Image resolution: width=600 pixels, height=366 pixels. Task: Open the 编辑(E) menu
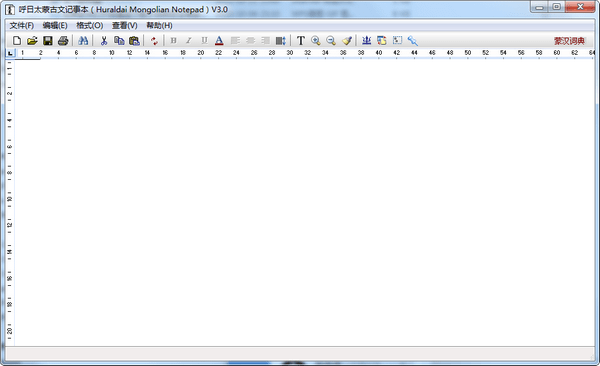55,26
